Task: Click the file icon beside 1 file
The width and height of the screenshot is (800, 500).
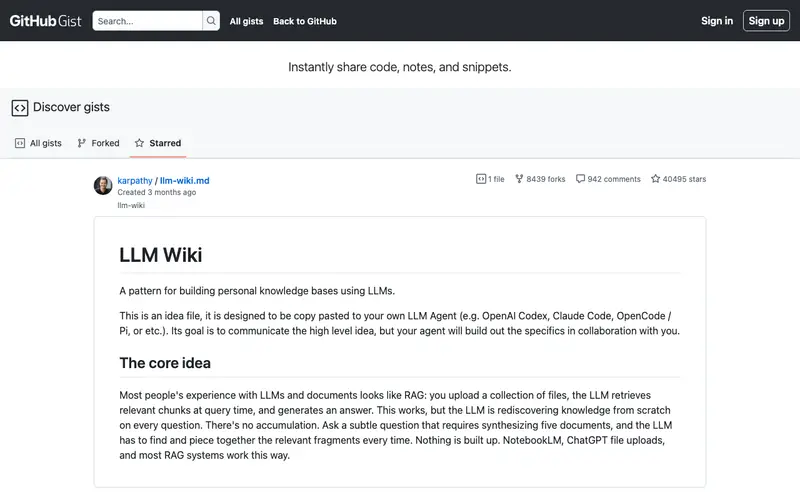Action: (481, 179)
